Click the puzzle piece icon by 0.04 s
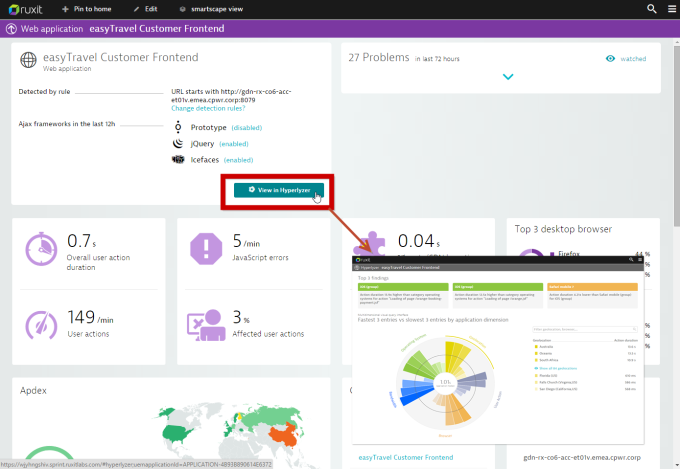This screenshot has width=680, height=469. tap(369, 243)
